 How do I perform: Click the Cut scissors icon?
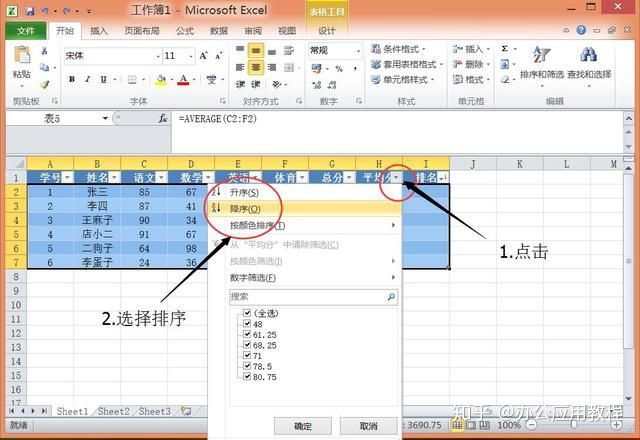tap(44, 51)
